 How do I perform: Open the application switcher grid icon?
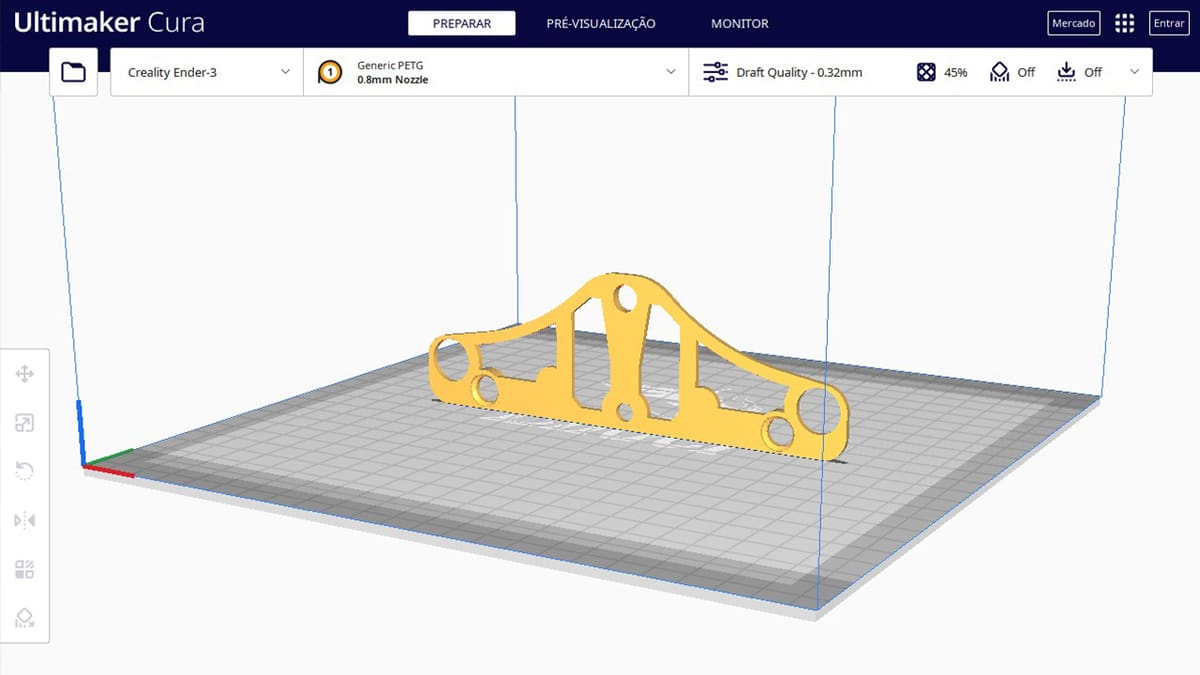(1124, 24)
